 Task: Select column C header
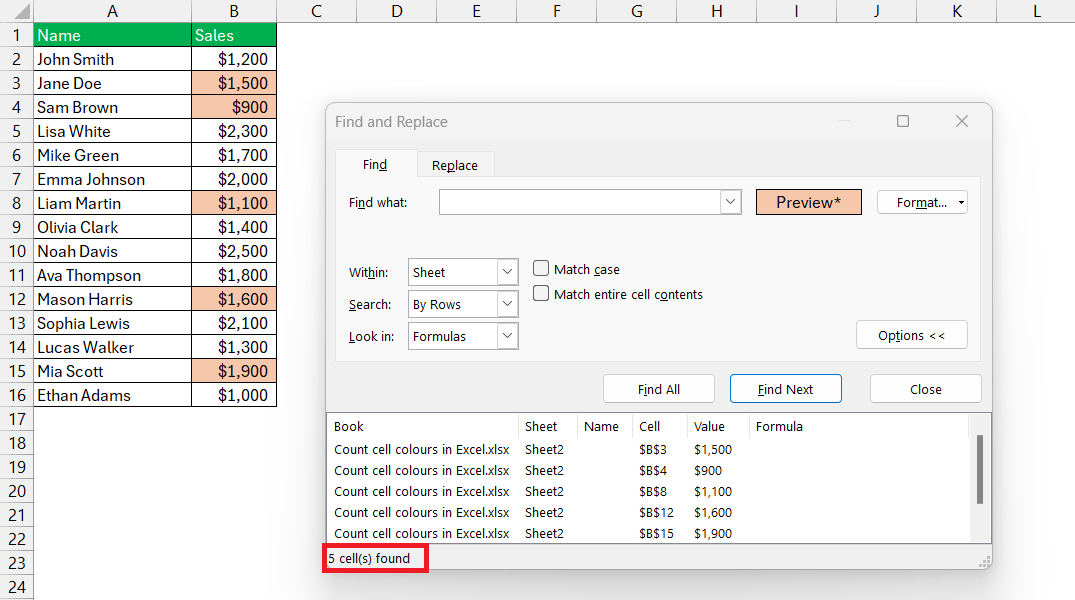(316, 12)
